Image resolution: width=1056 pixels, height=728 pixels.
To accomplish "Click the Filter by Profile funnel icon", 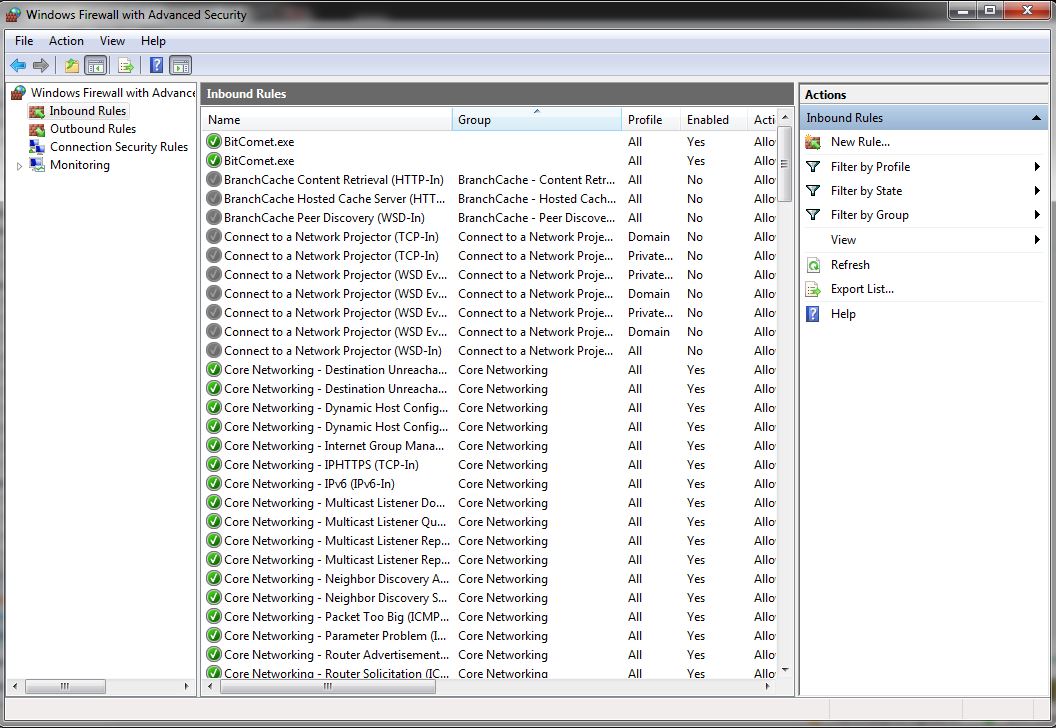I will (814, 167).
